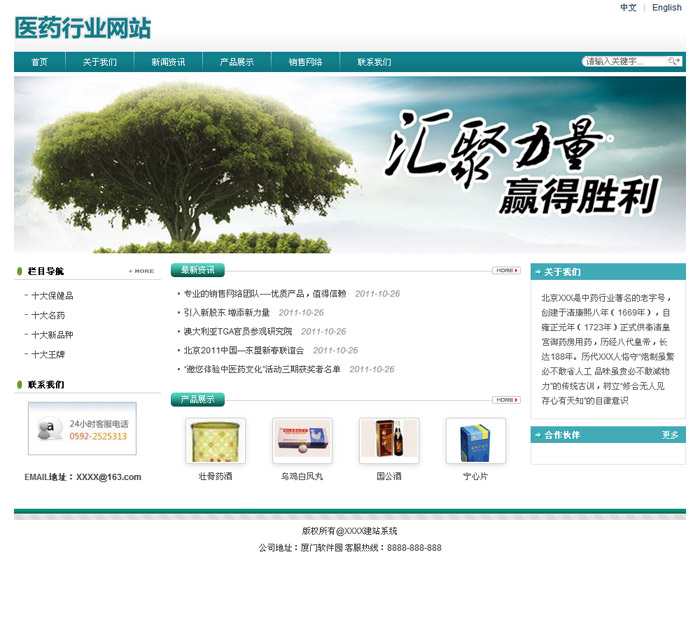Open 新闻资讯 in the navigation bar
700x634 pixels.
pos(168,62)
